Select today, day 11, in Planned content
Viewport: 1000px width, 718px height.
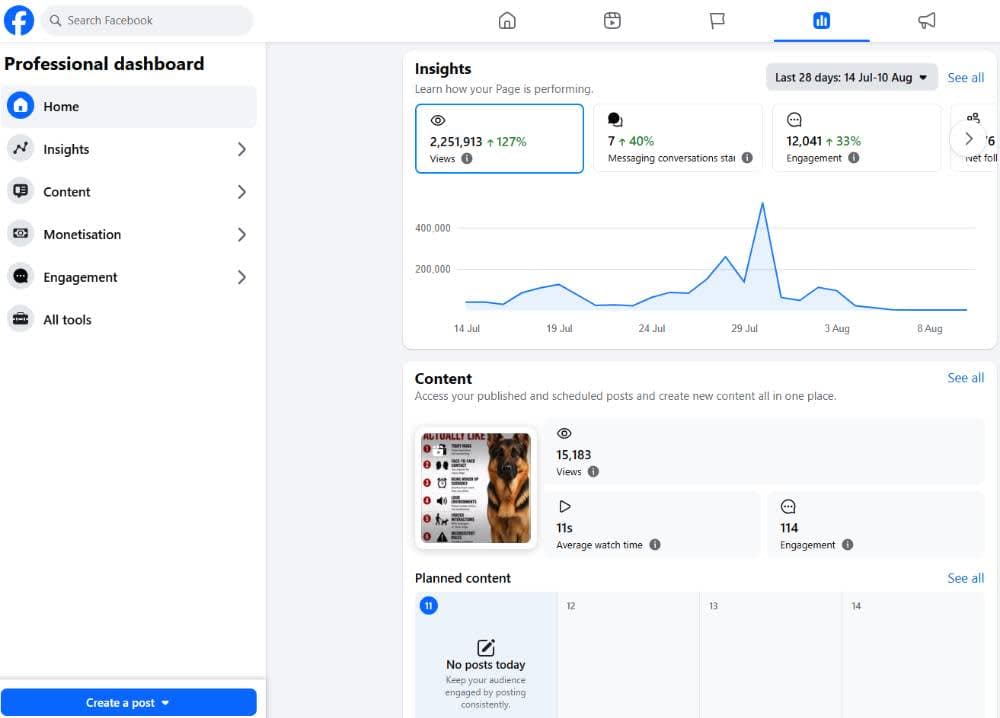(x=486, y=655)
